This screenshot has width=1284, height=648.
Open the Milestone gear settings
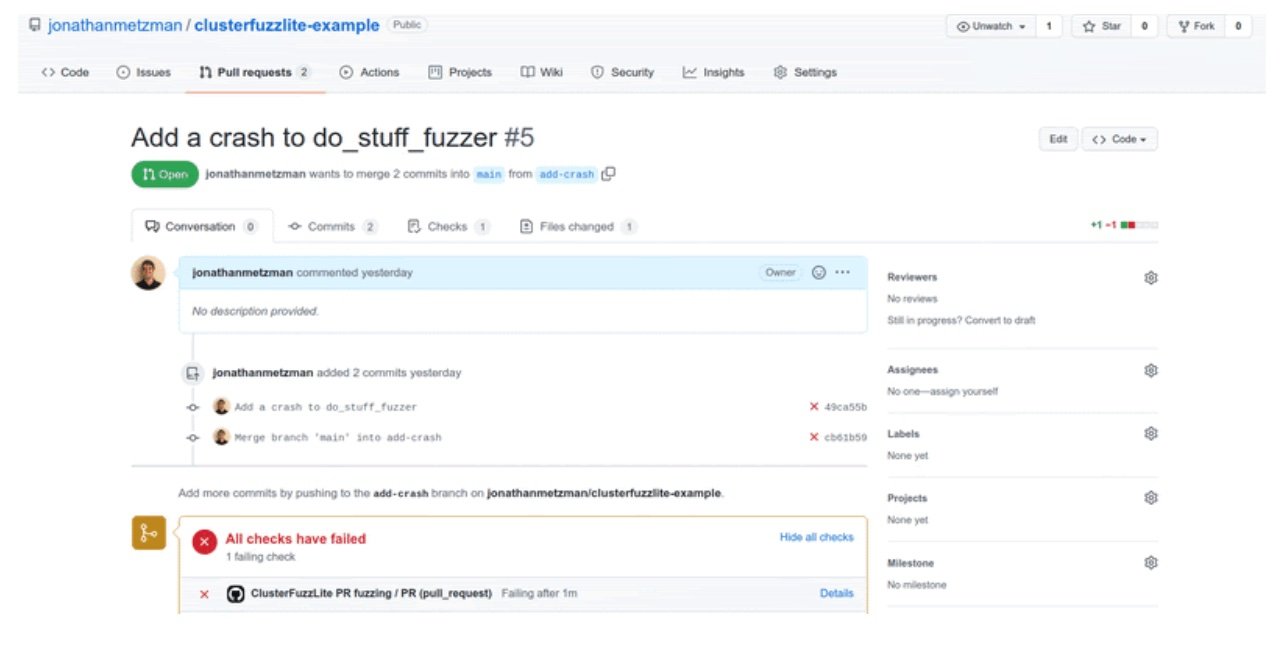tap(1150, 563)
